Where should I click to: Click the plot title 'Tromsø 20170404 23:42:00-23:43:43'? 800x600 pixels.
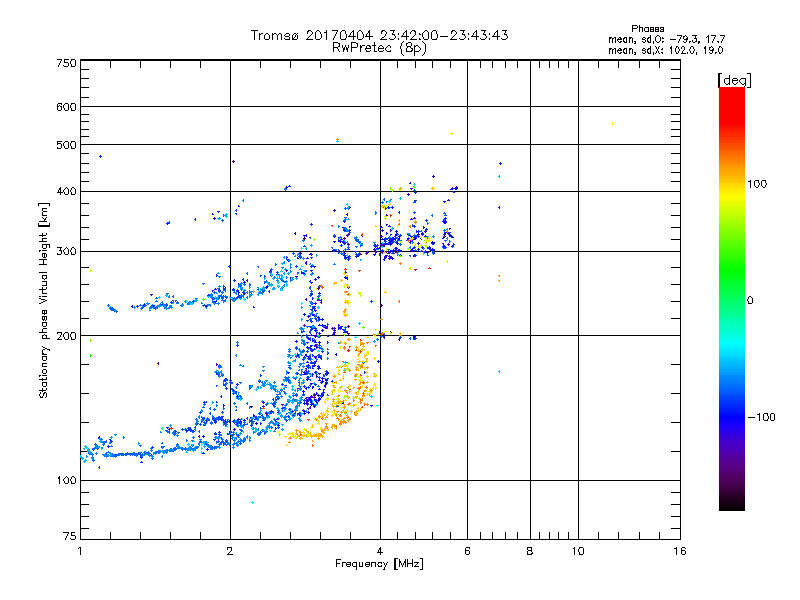click(379, 35)
